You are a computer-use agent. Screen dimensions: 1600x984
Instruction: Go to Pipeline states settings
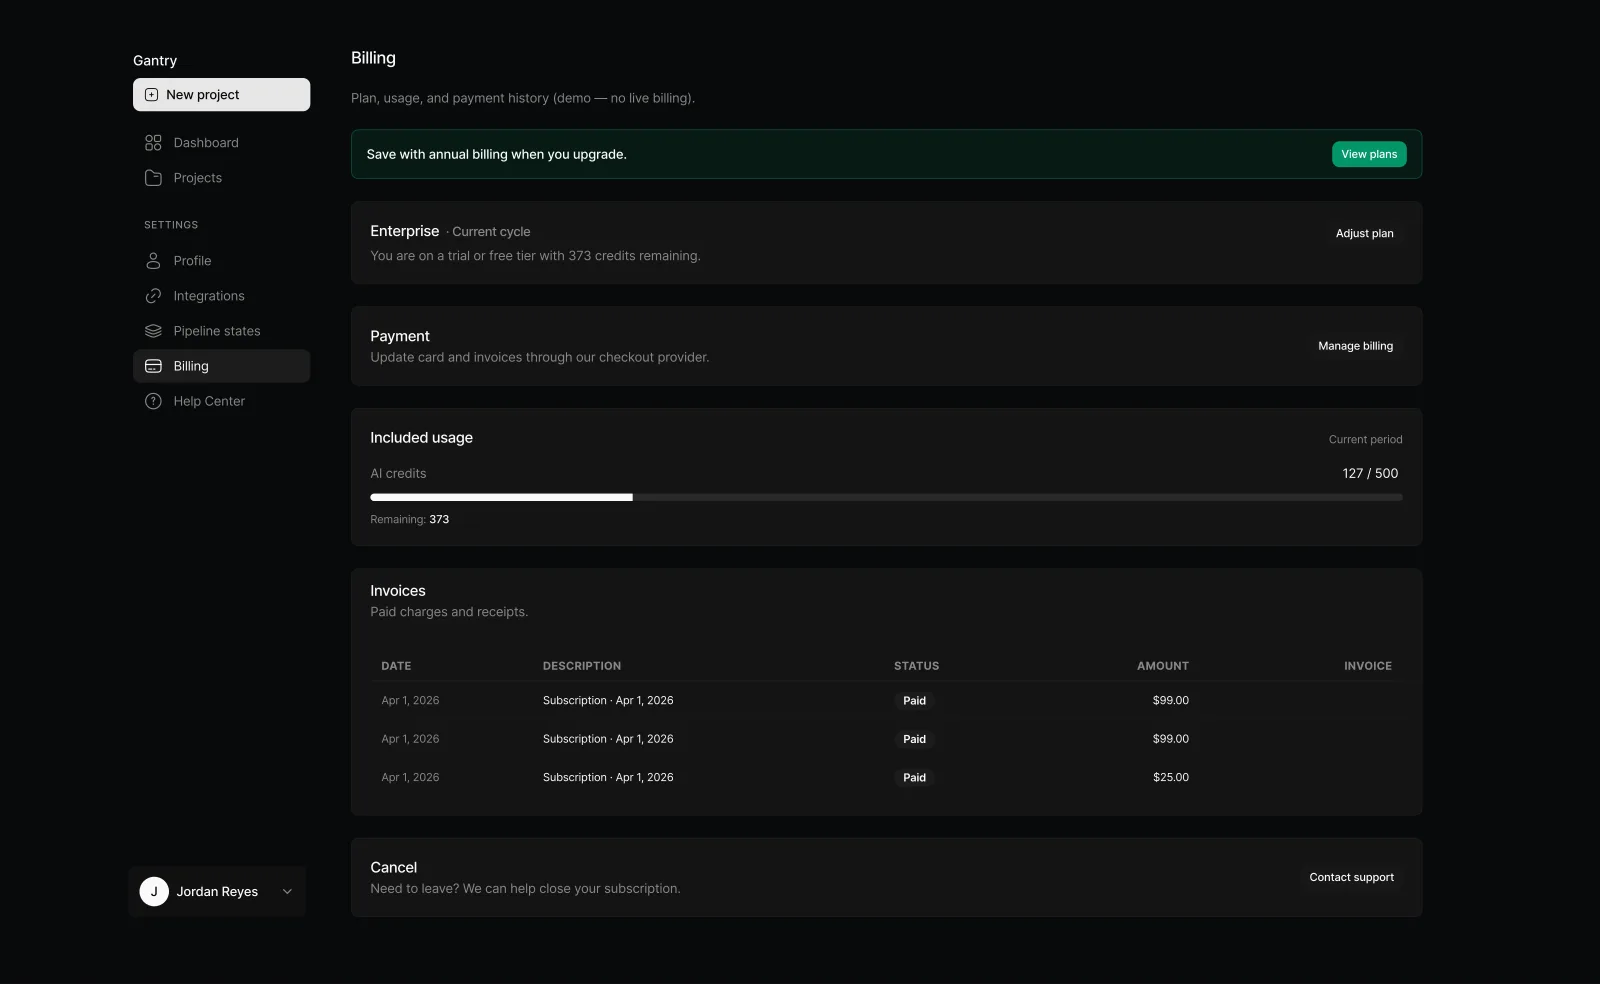216,331
